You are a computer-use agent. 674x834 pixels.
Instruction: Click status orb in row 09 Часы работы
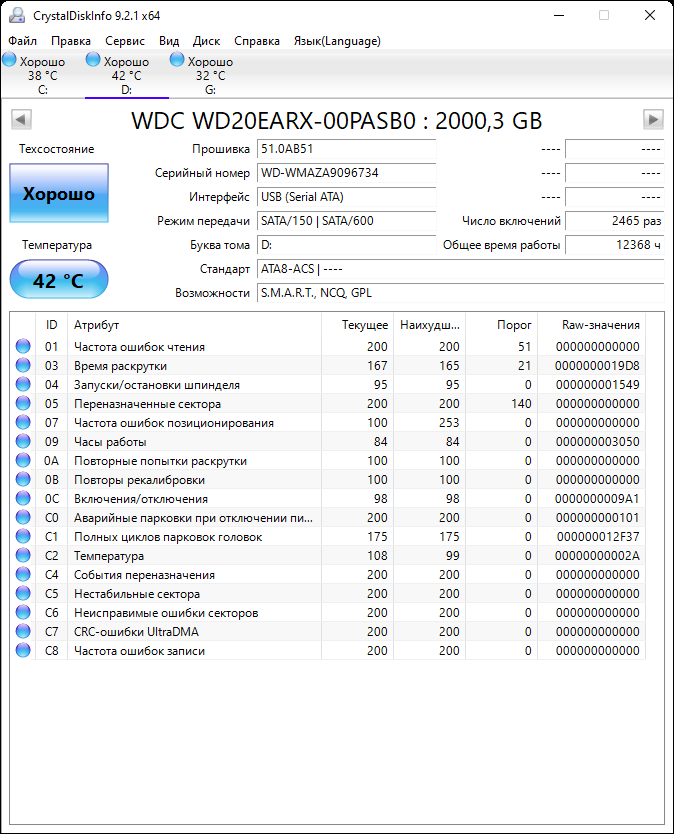pos(23,441)
